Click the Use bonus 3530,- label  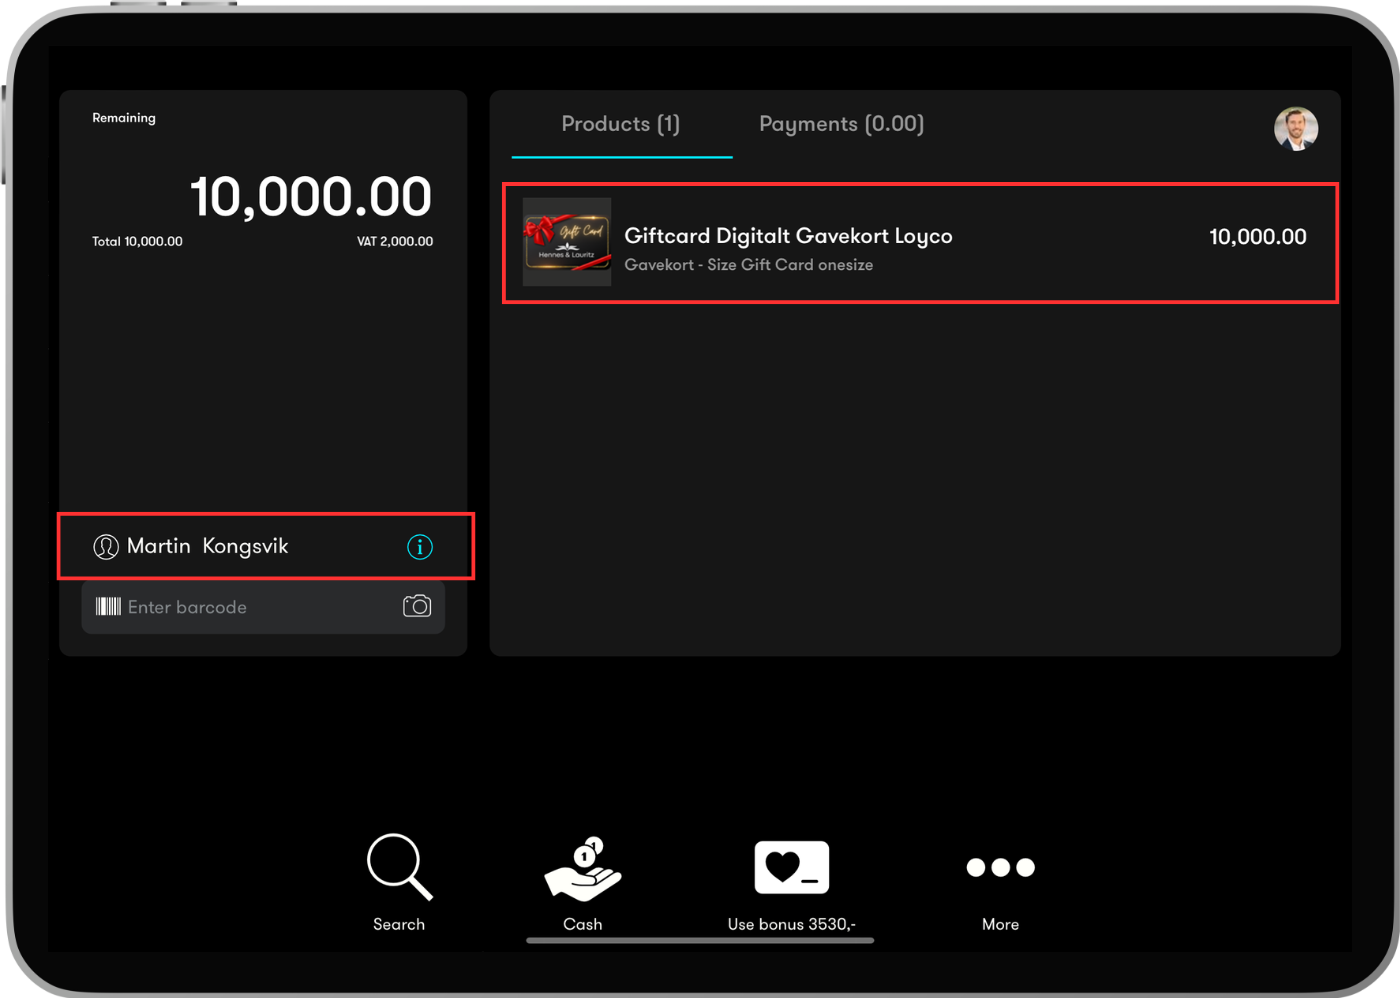coord(791,924)
